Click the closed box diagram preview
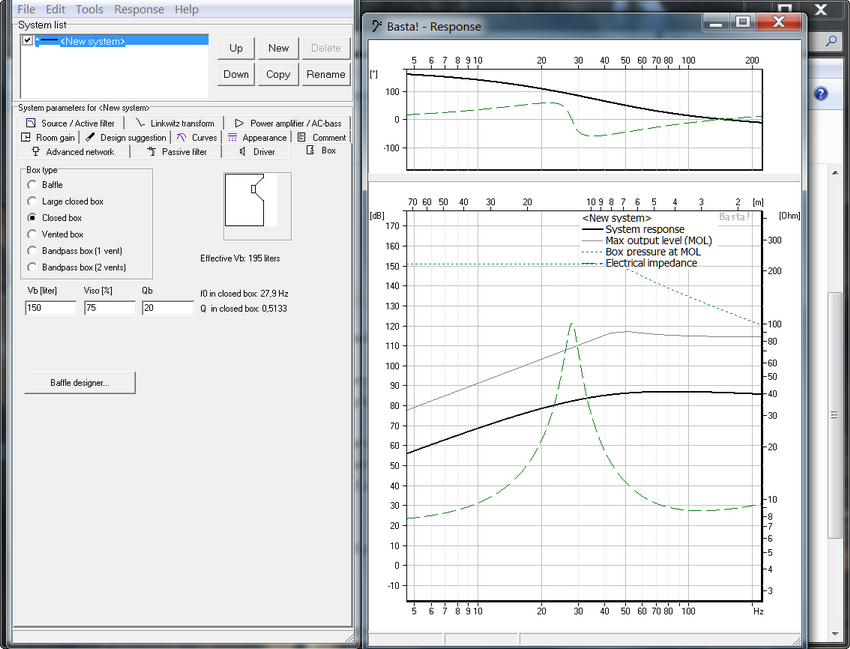 click(x=257, y=206)
